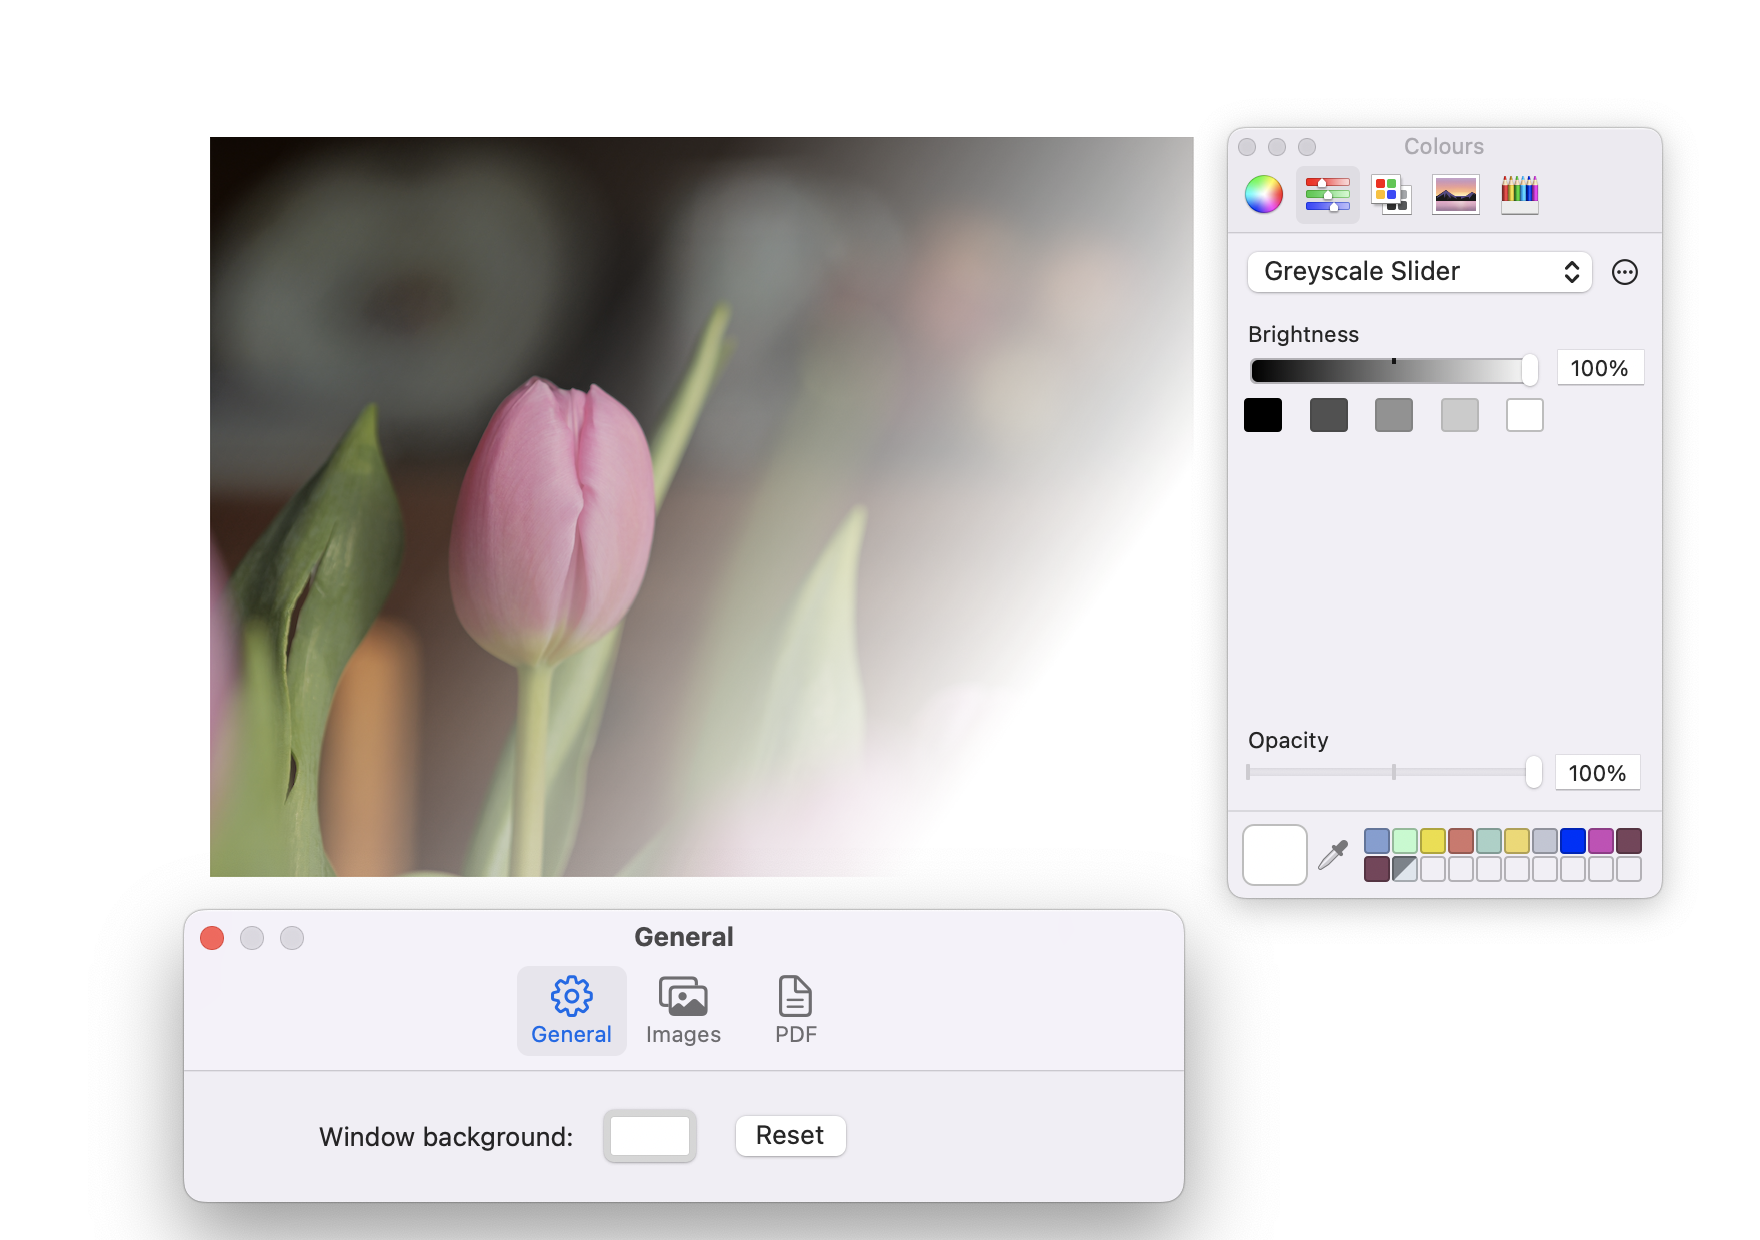Image resolution: width=1760 pixels, height=1240 pixels.
Task: Open the colour wheel picker
Action: 1263,194
